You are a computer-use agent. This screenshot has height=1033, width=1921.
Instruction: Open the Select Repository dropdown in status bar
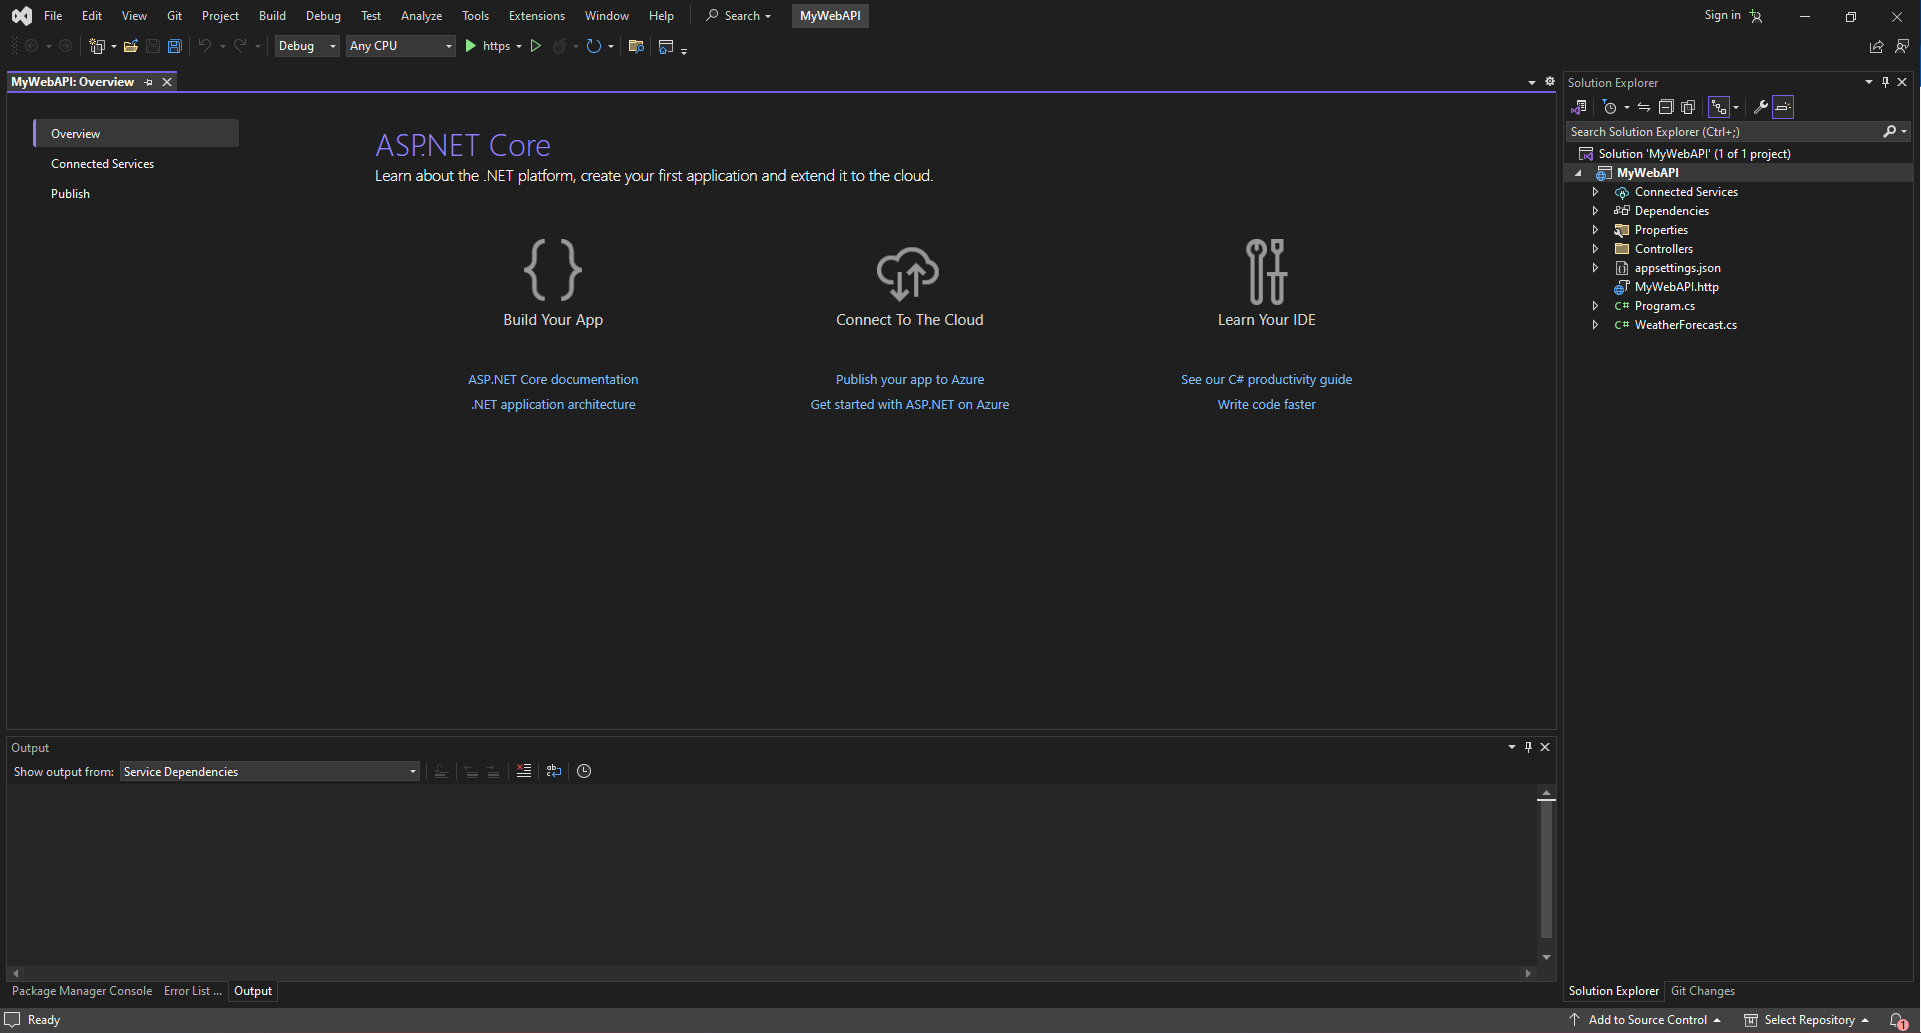tap(1808, 1020)
